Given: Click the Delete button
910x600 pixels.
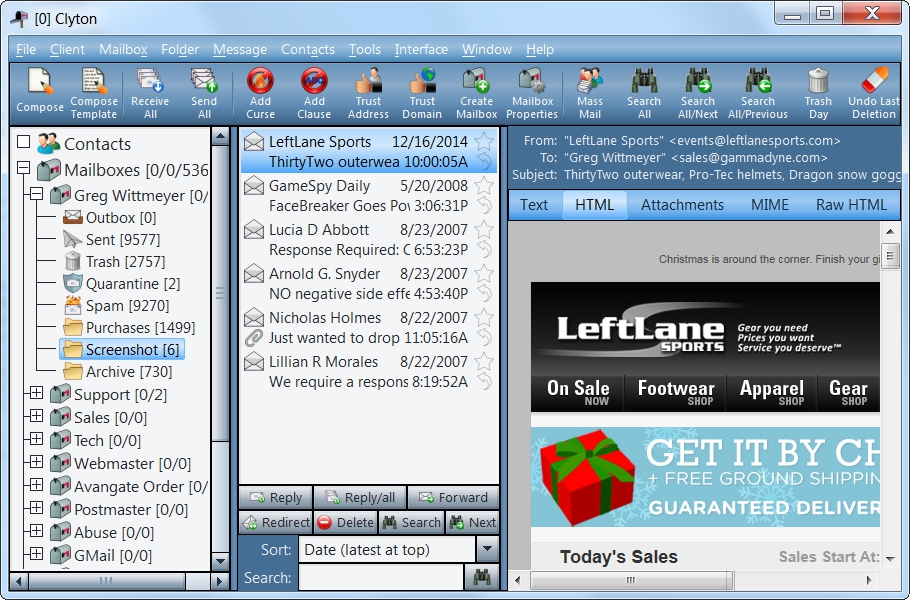Looking at the screenshot, I should pos(345,522).
